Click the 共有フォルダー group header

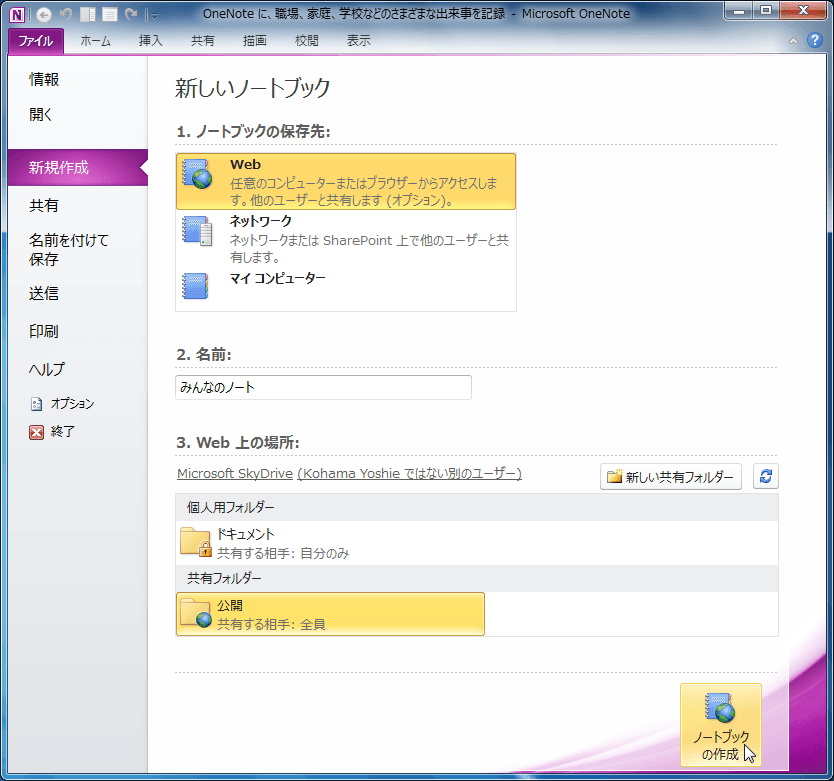tap(477, 578)
